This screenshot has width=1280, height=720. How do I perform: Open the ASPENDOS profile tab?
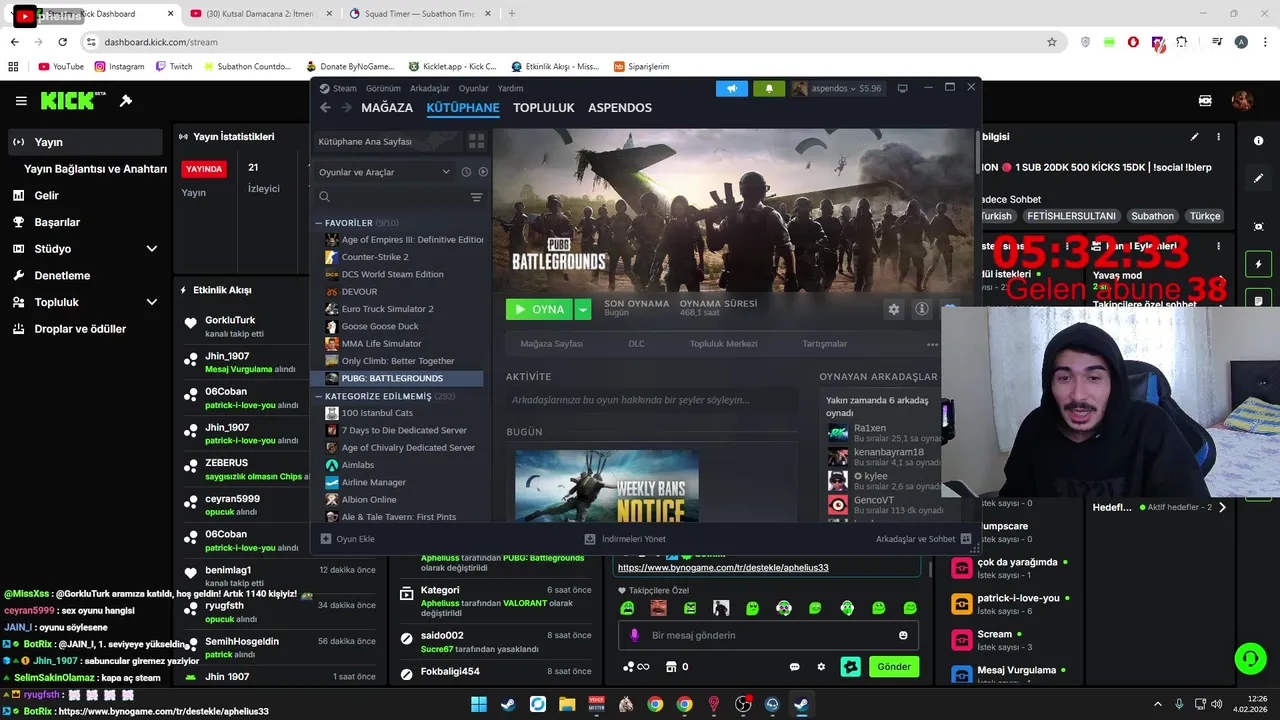(620, 108)
